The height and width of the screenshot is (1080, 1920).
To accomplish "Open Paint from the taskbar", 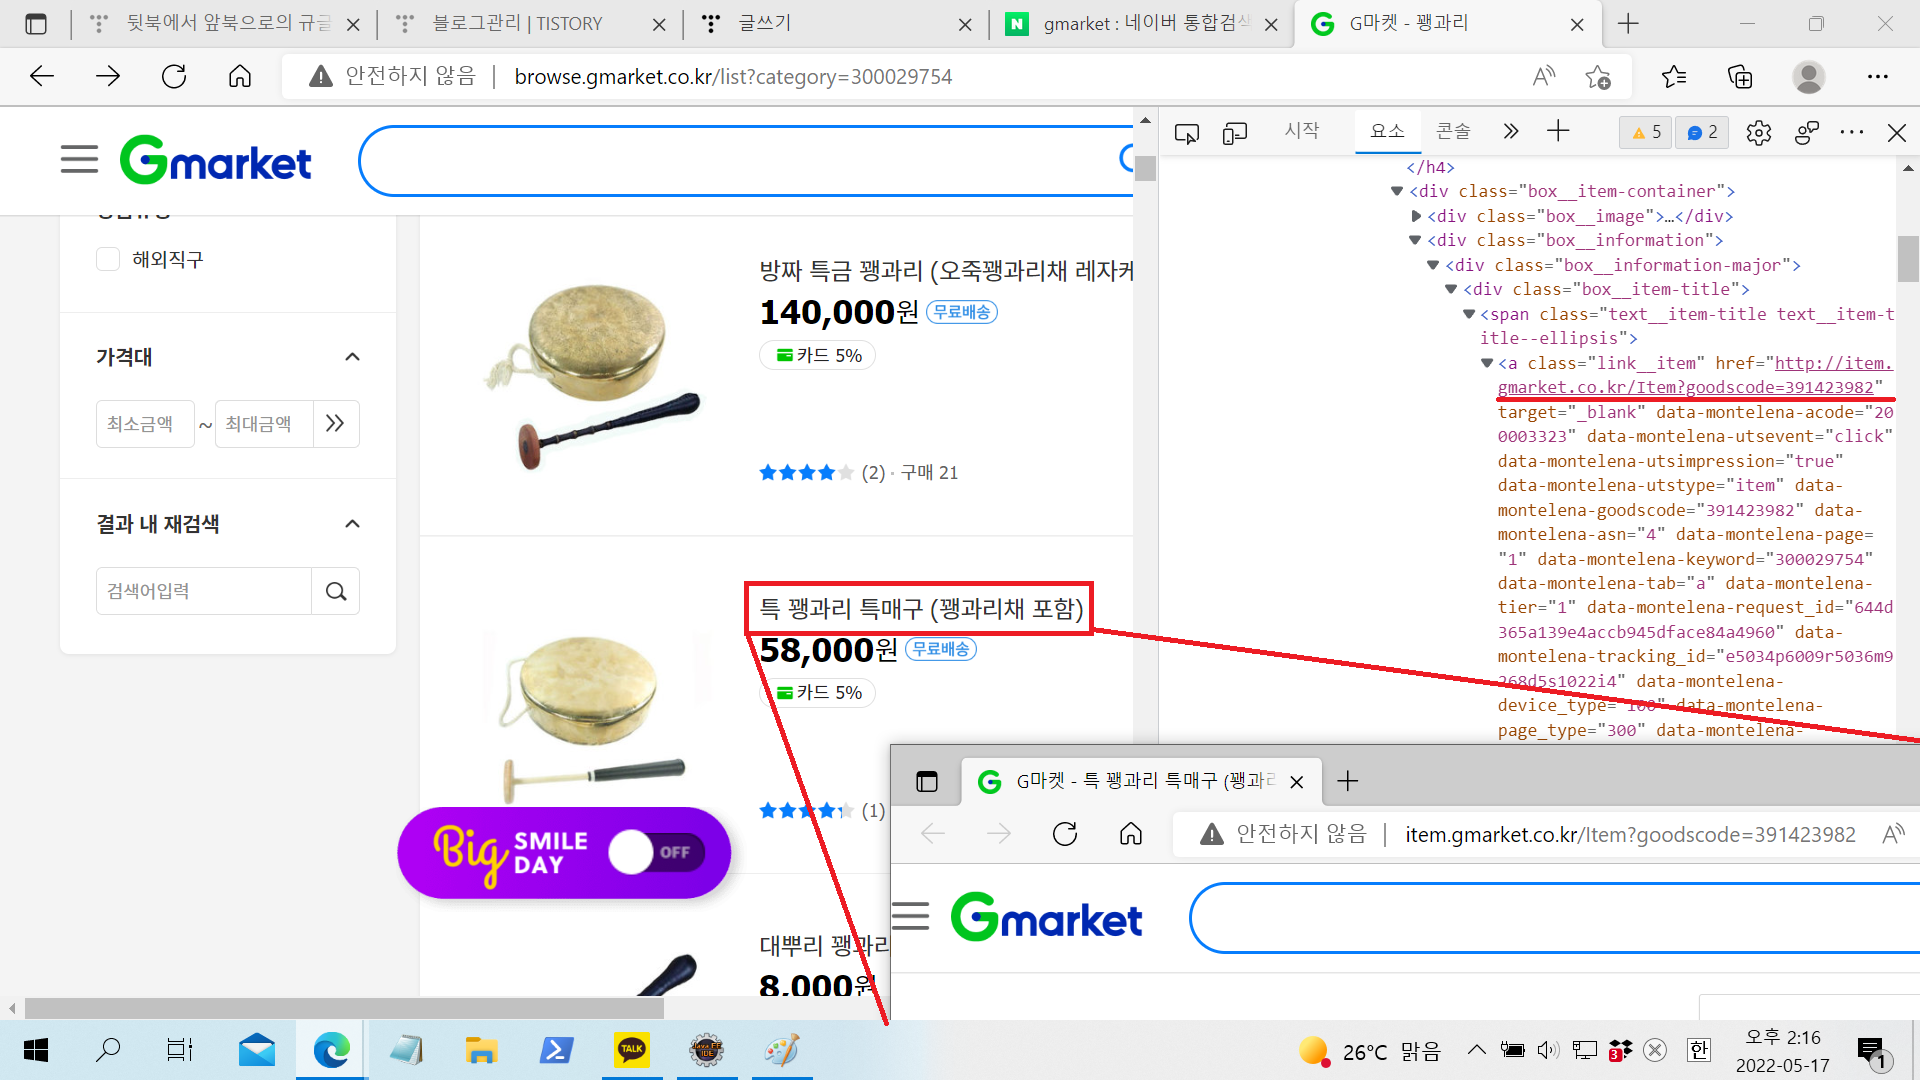I will [x=781, y=1050].
